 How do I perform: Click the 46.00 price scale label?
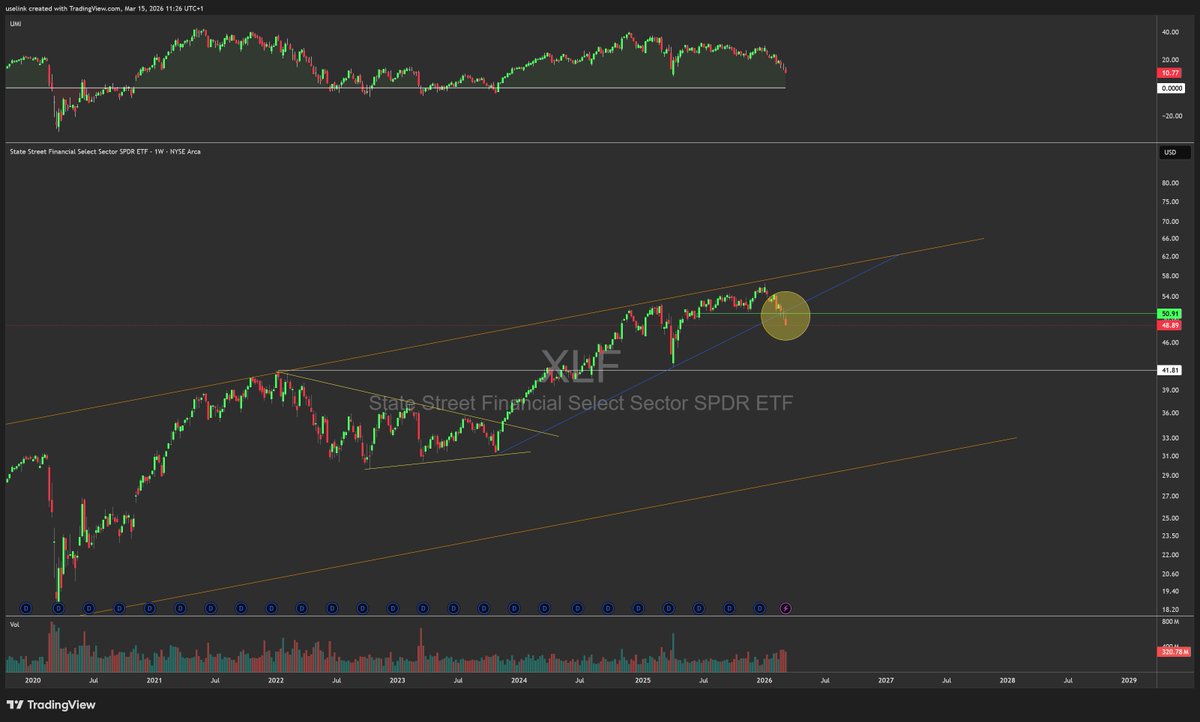(x=1171, y=342)
